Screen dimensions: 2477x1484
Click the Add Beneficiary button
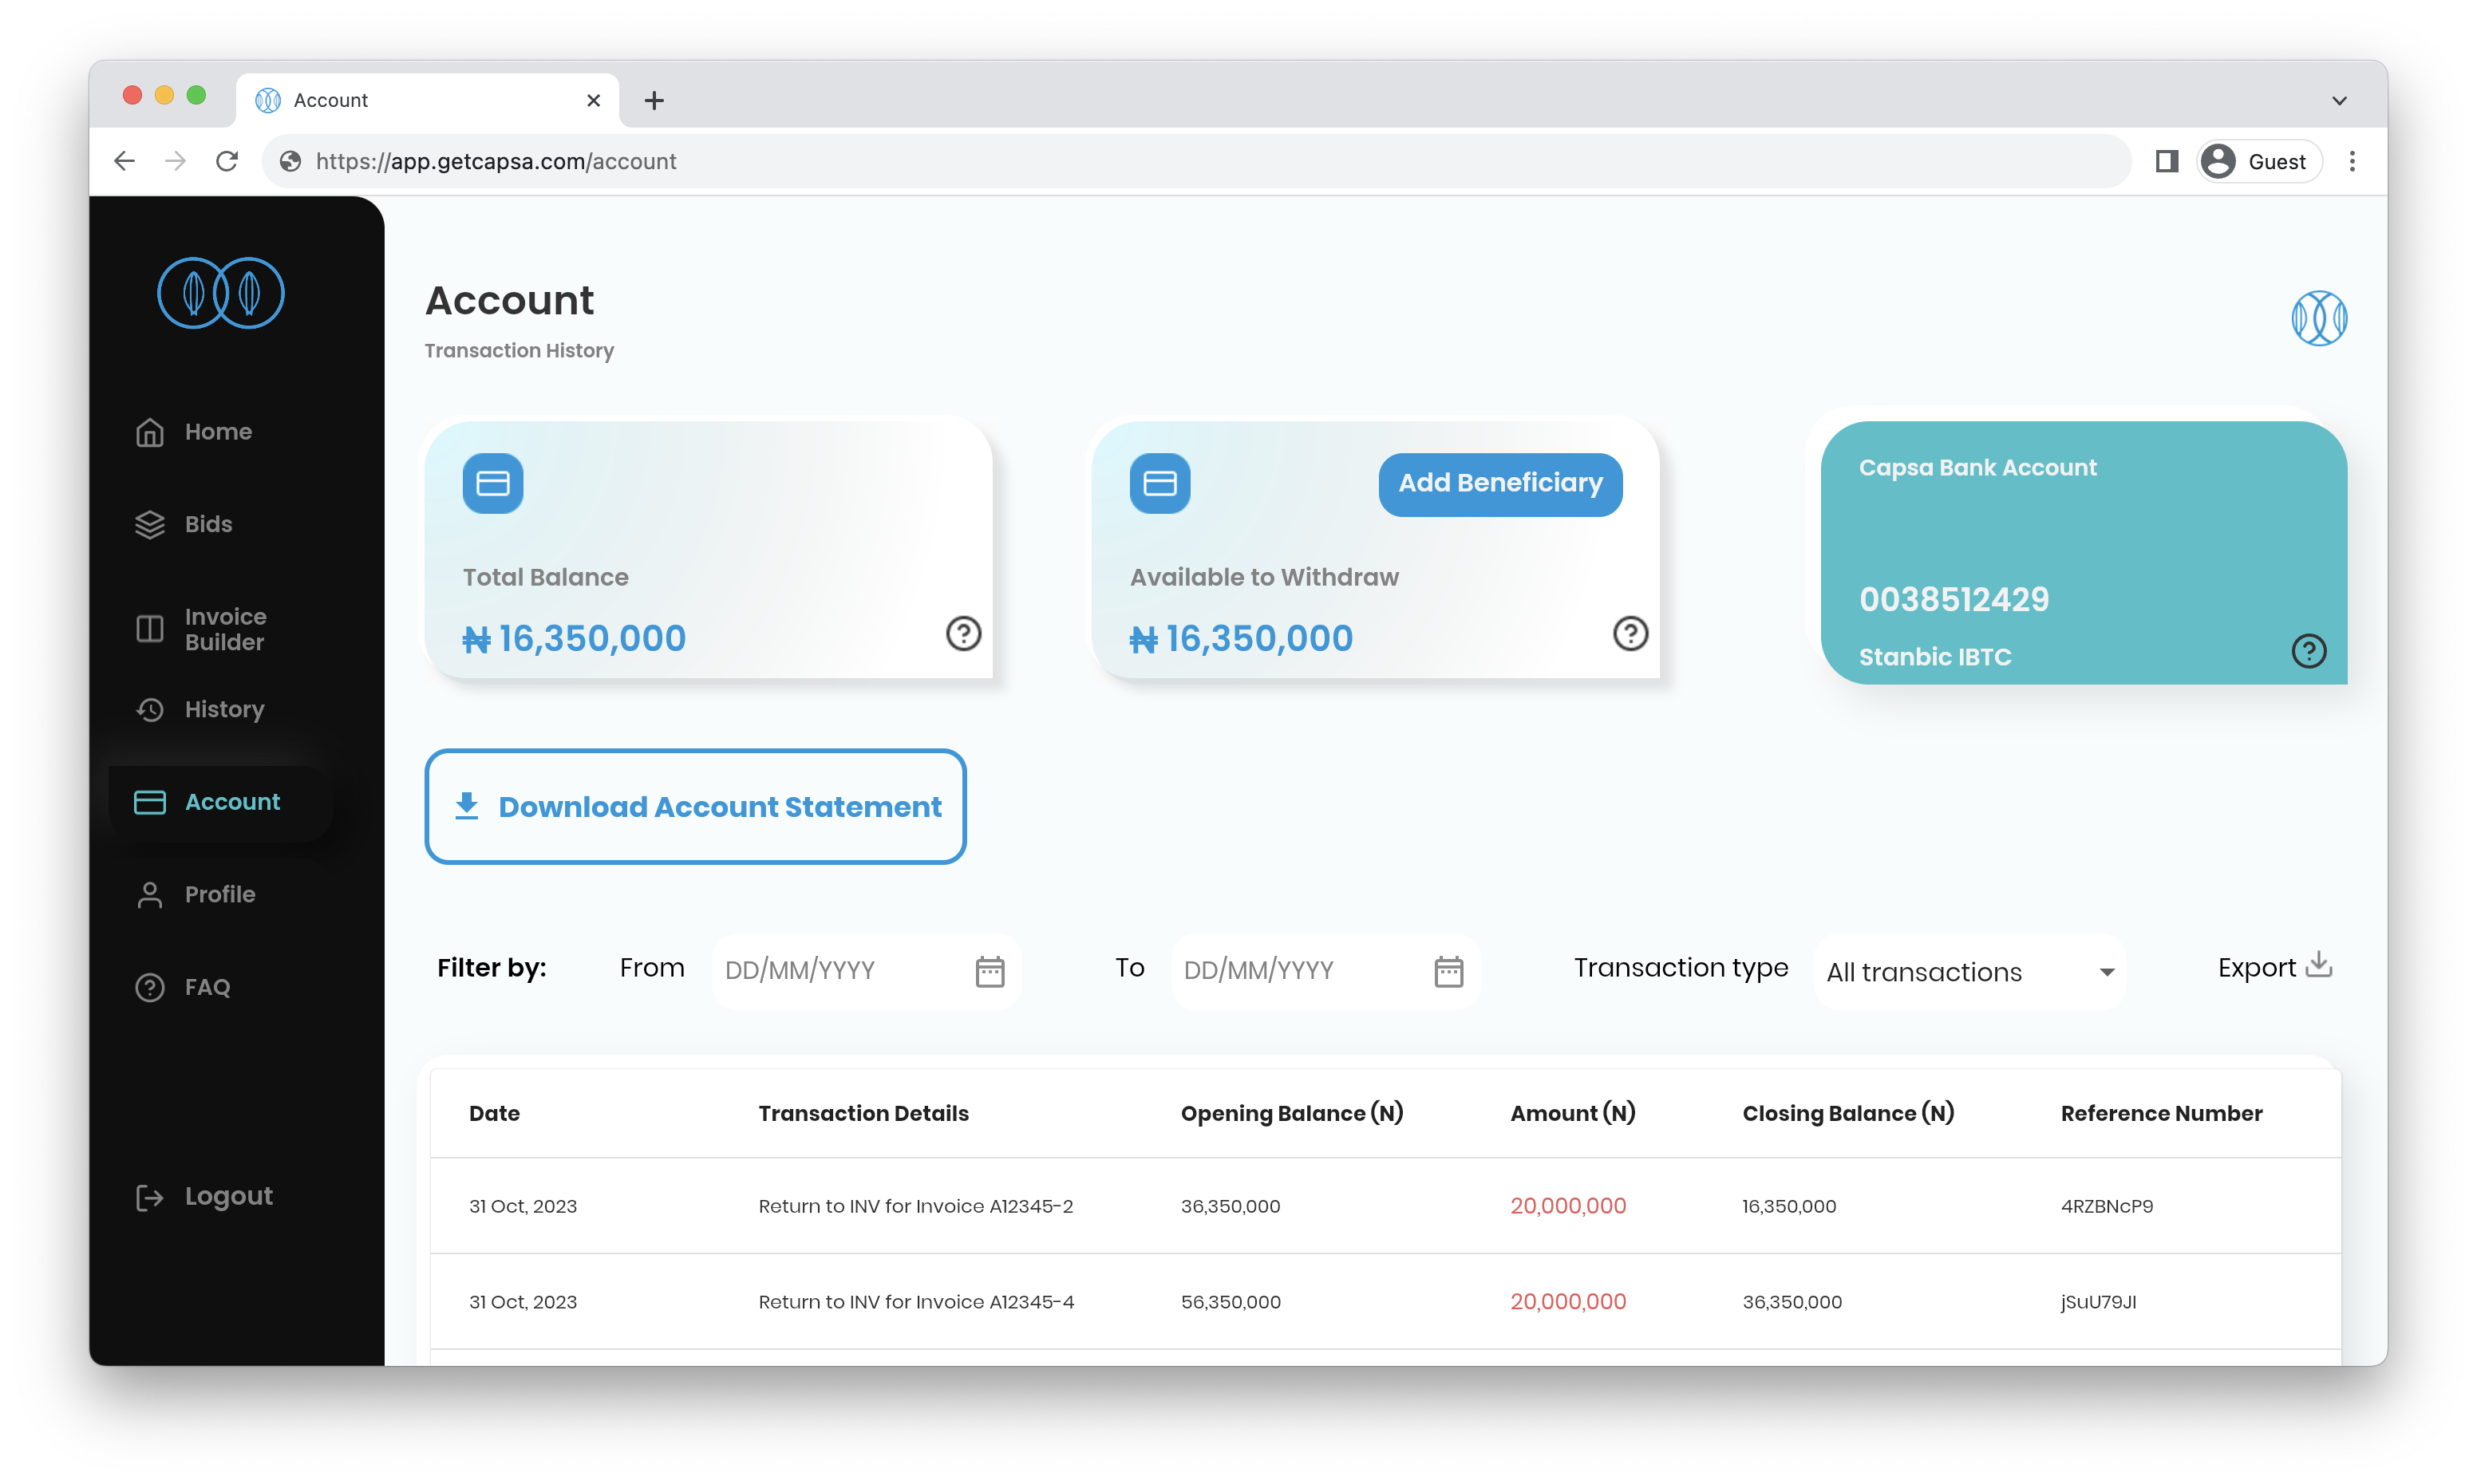click(x=1500, y=484)
